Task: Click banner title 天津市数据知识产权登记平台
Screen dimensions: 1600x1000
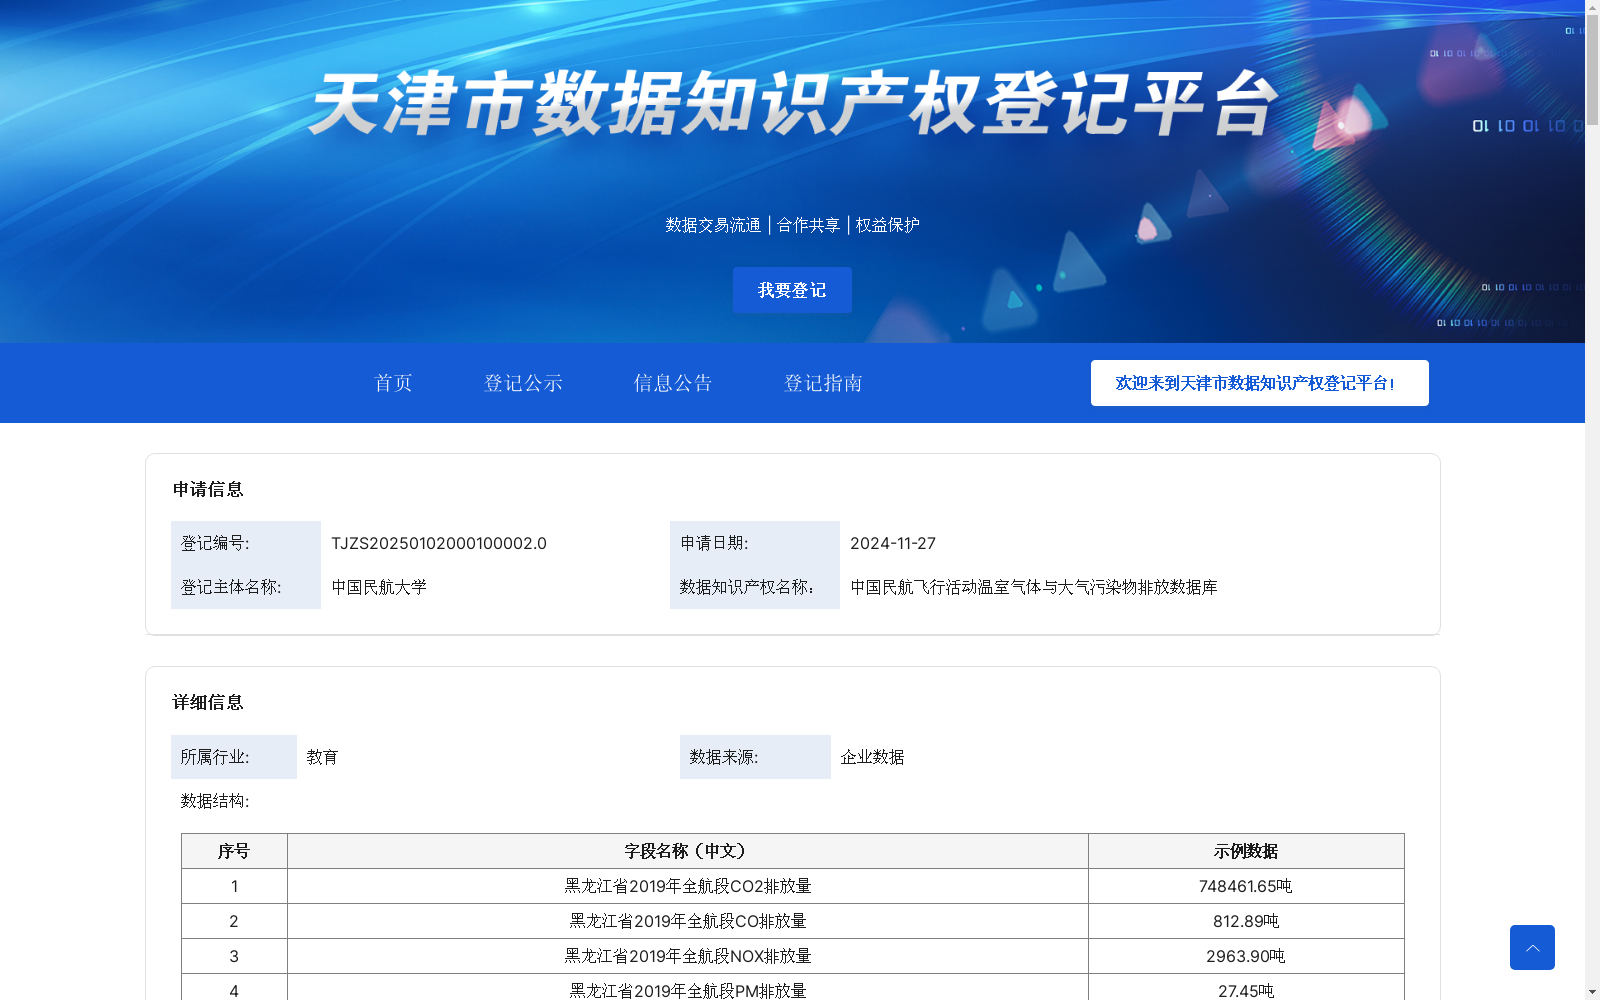Action: (x=793, y=103)
